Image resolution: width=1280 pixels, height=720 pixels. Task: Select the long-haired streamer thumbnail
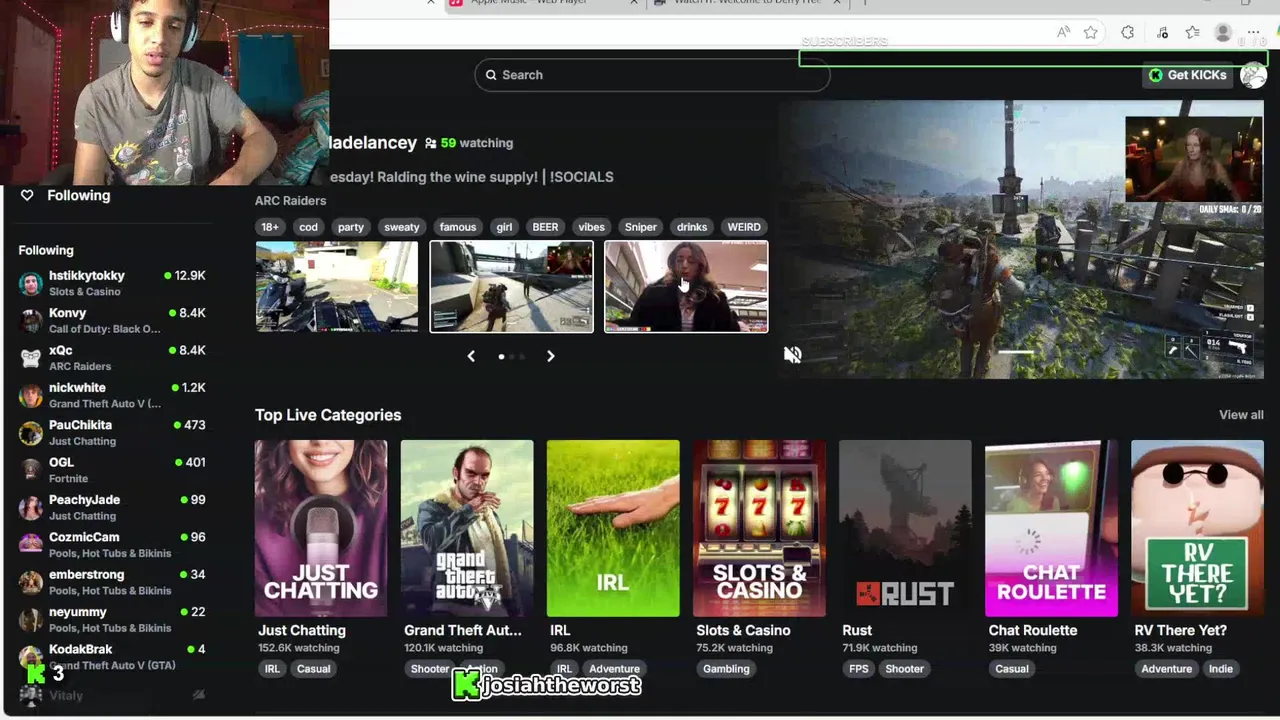[x=686, y=286]
